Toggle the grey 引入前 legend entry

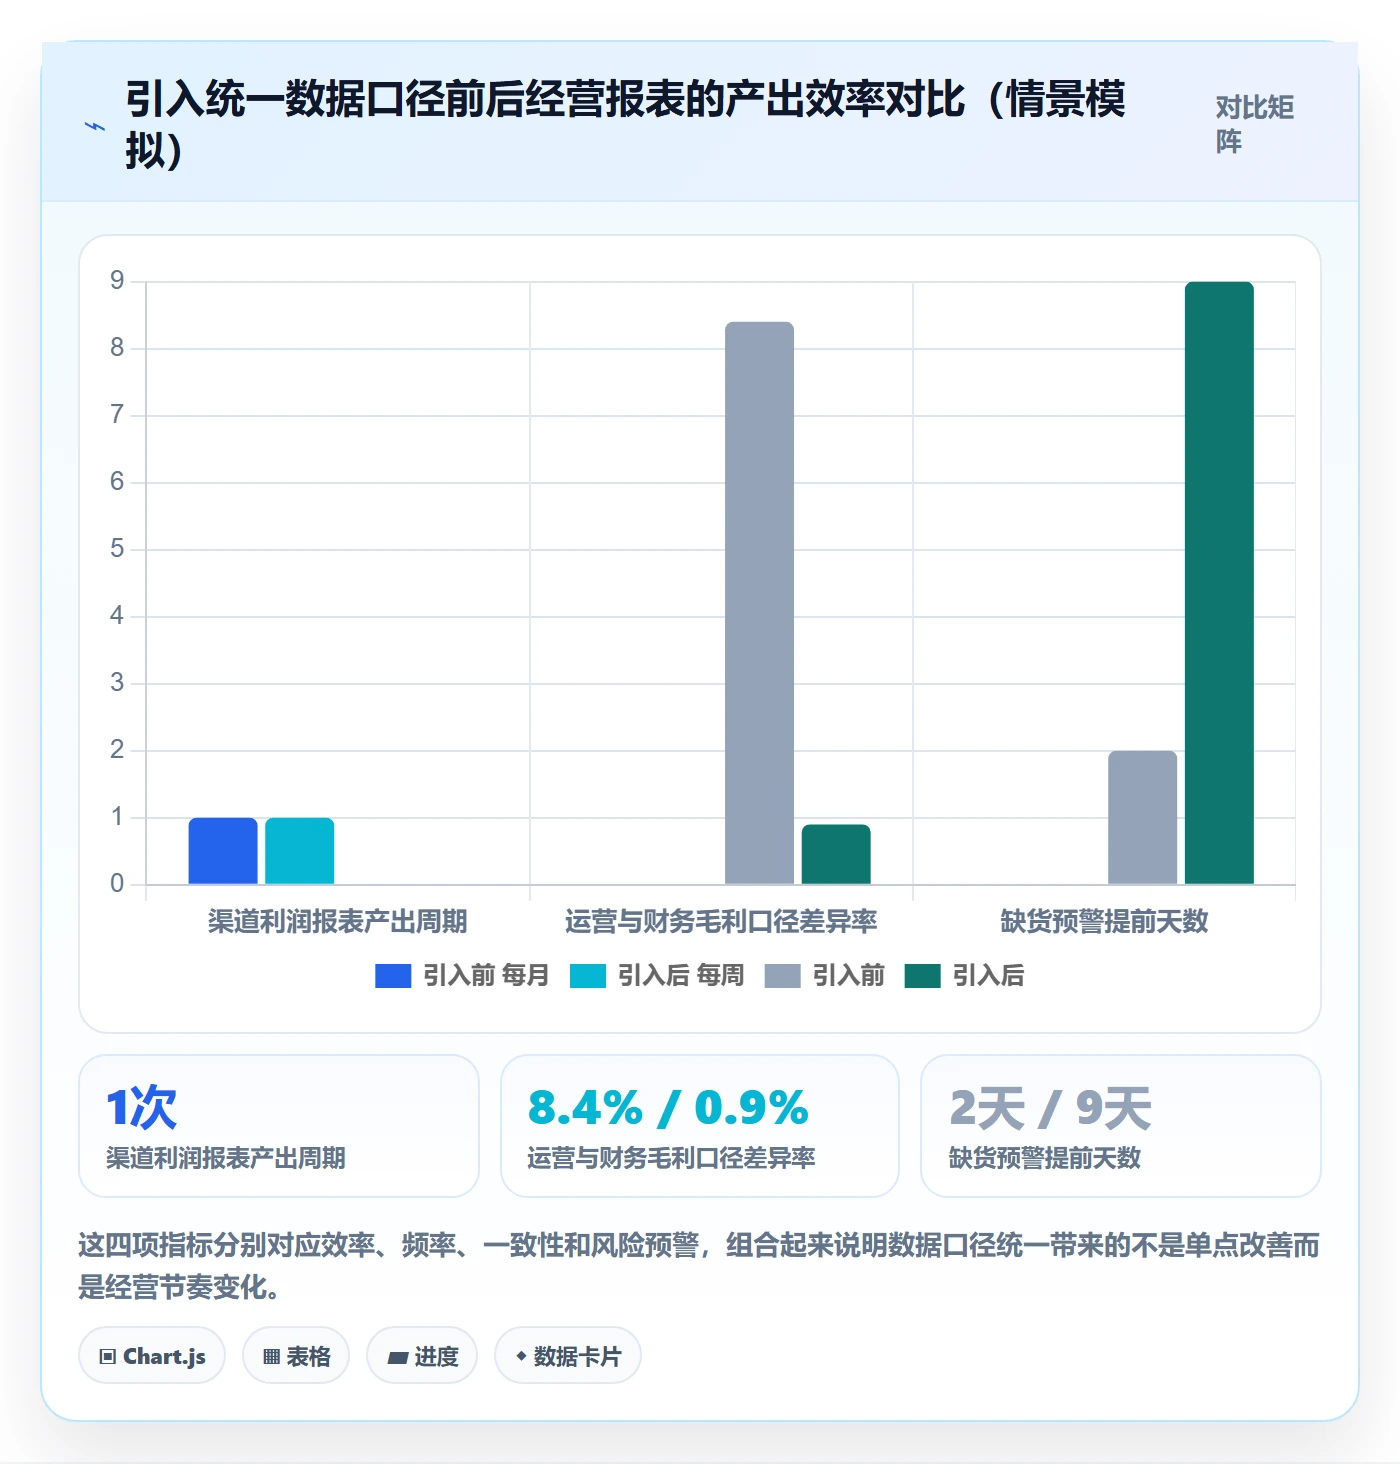825,975
